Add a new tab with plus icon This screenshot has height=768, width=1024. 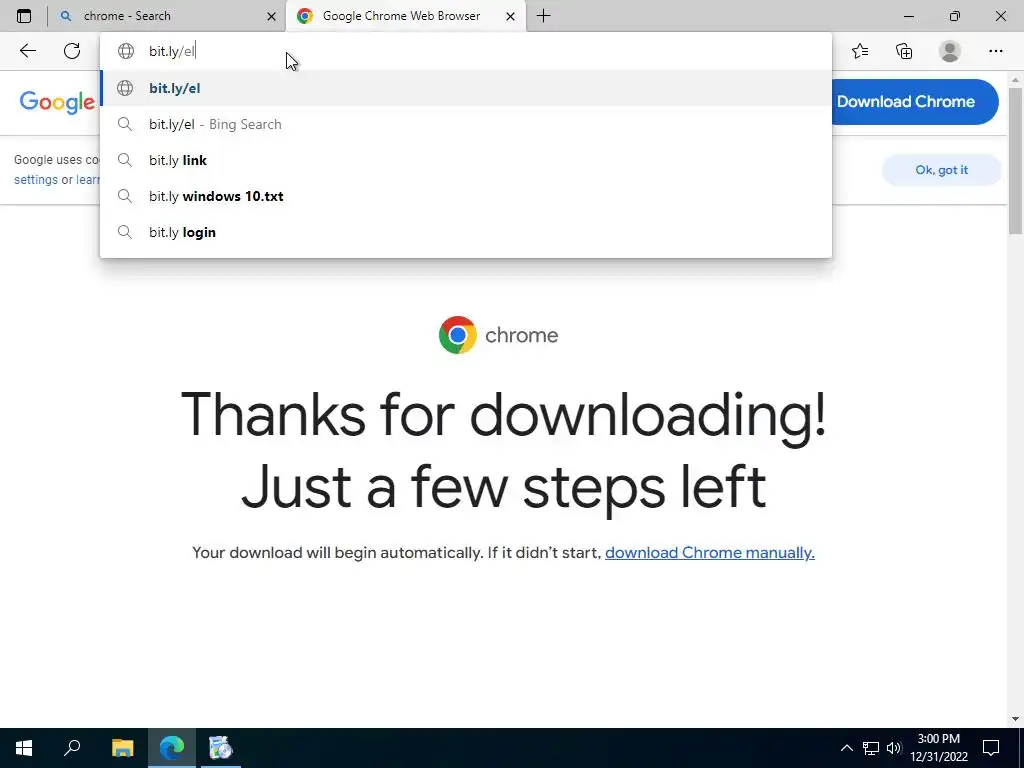click(543, 16)
